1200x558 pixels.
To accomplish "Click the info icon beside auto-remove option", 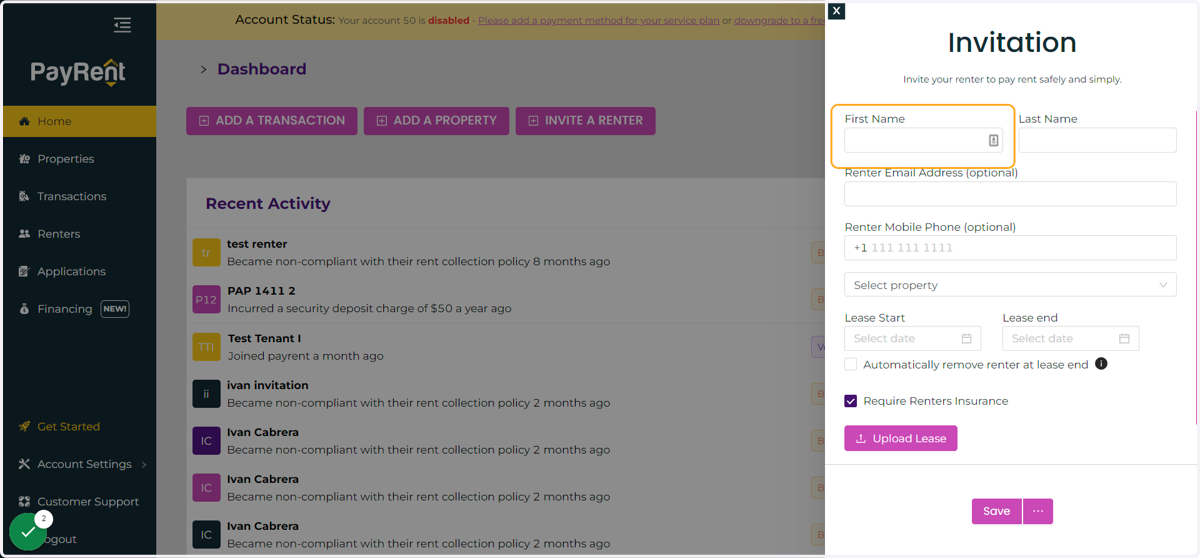I will 1101,364.
